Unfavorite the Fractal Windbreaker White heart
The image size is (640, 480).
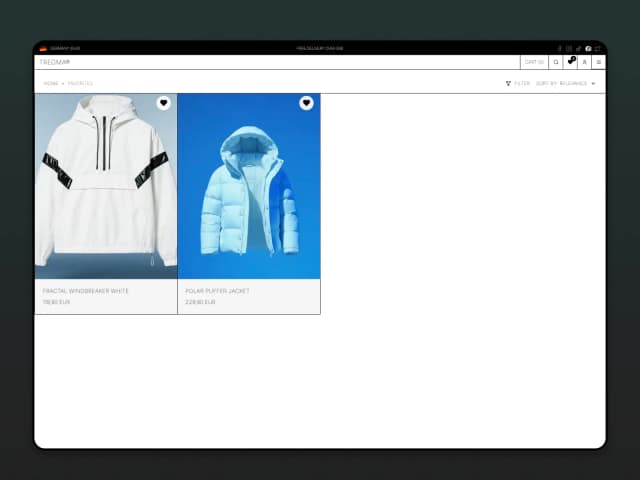(163, 103)
